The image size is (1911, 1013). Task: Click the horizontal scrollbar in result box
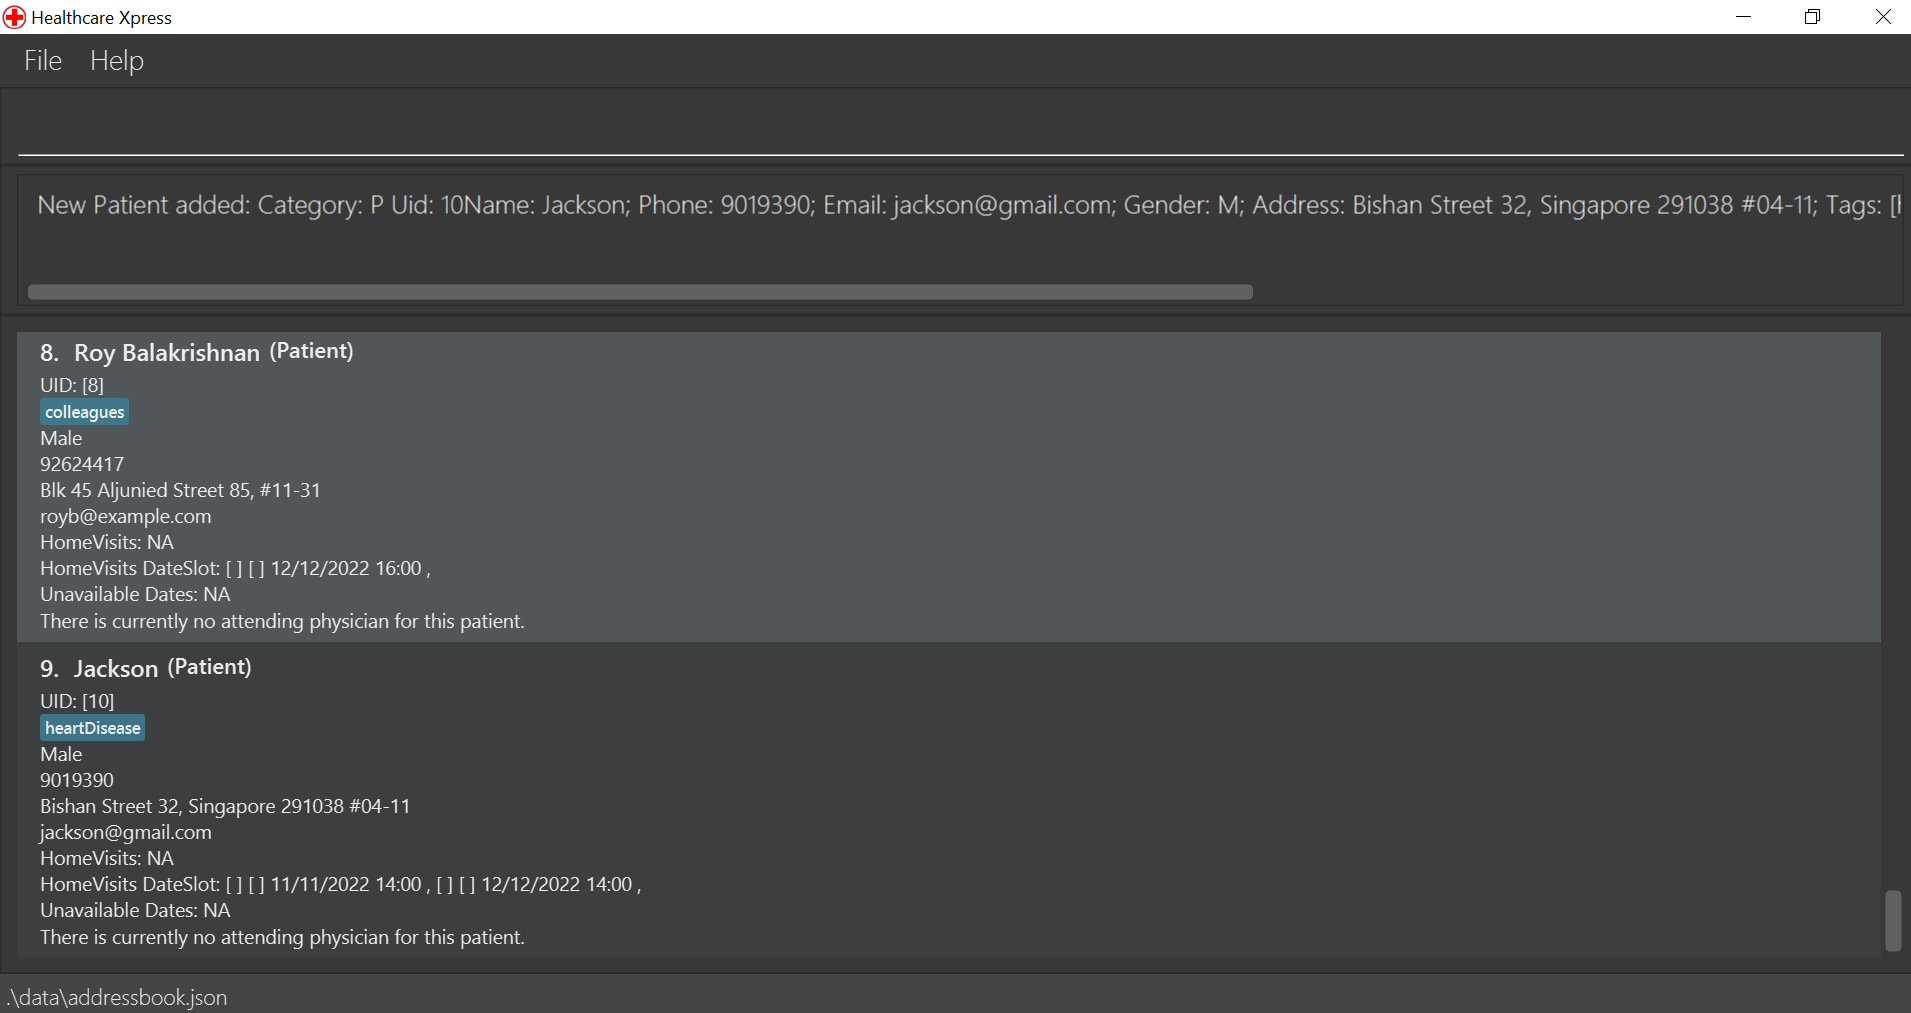pyautogui.click(x=640, y=292)
